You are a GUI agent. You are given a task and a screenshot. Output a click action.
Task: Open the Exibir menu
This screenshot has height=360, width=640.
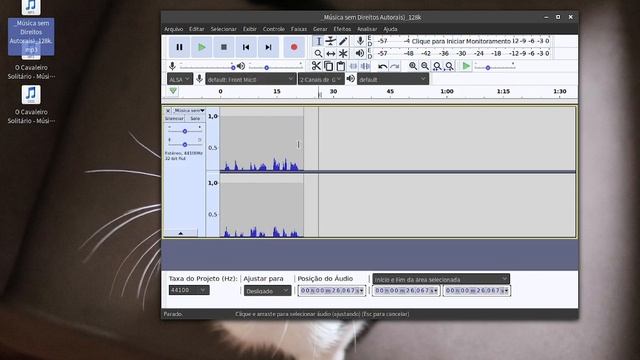pyautogui.click(x=249, y=29)
